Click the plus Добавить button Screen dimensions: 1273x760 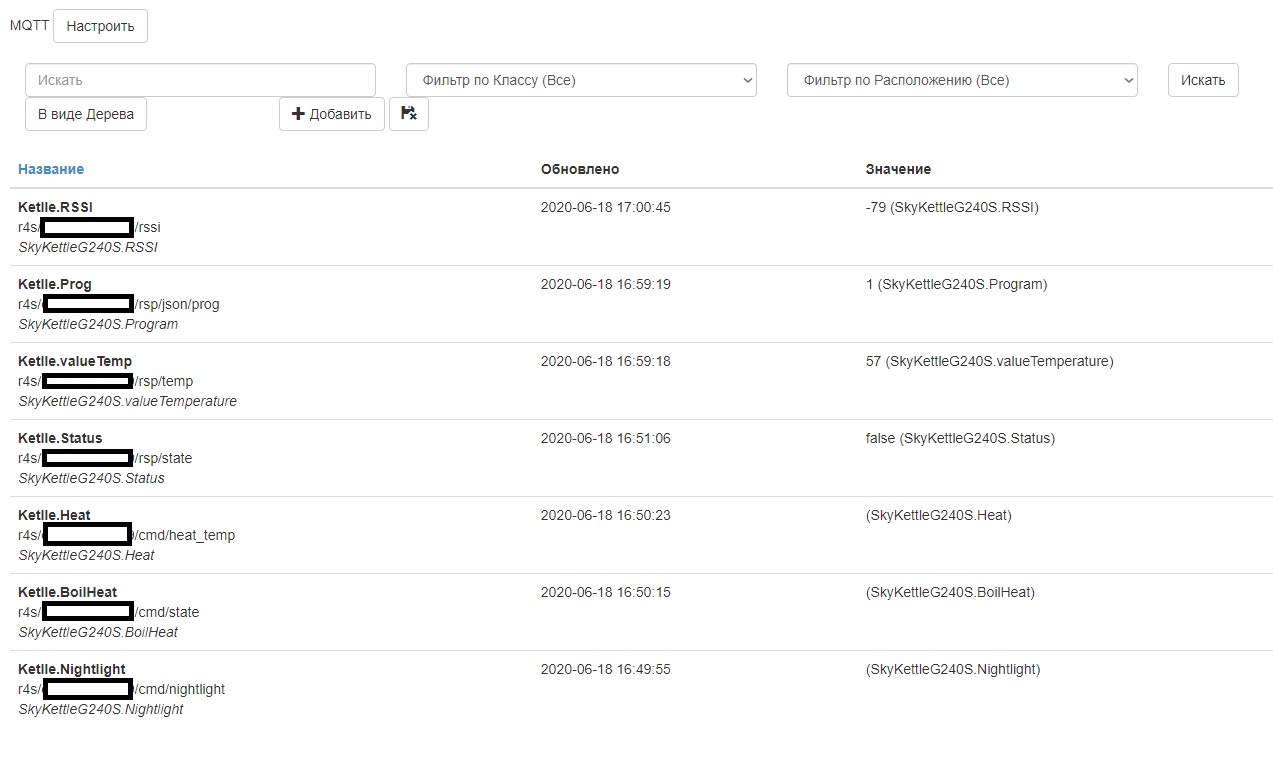click(331, 114)
